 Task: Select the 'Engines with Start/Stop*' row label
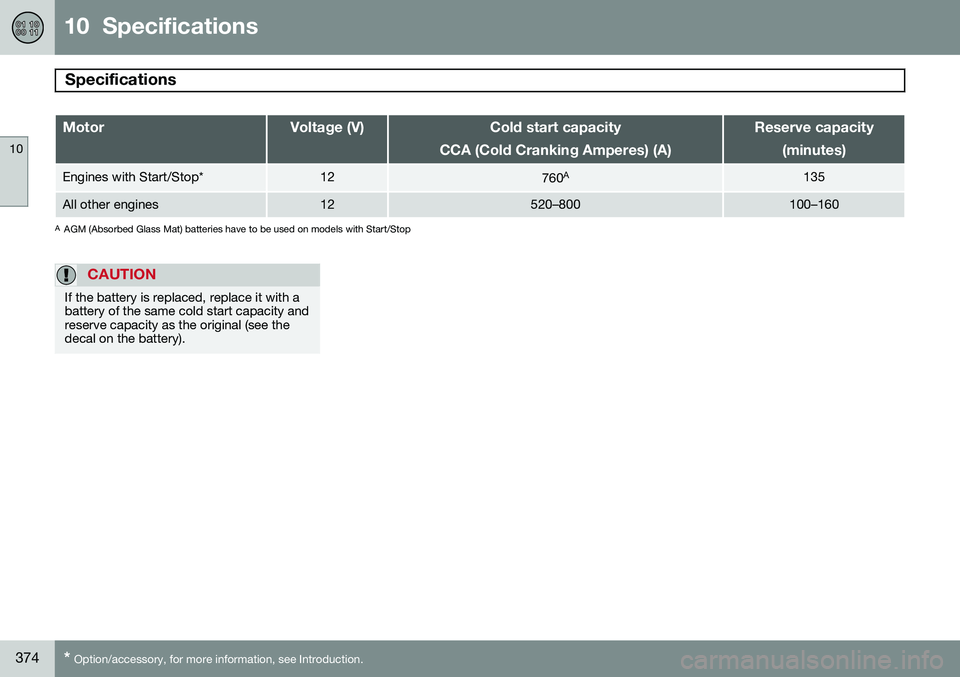(133, 178)
